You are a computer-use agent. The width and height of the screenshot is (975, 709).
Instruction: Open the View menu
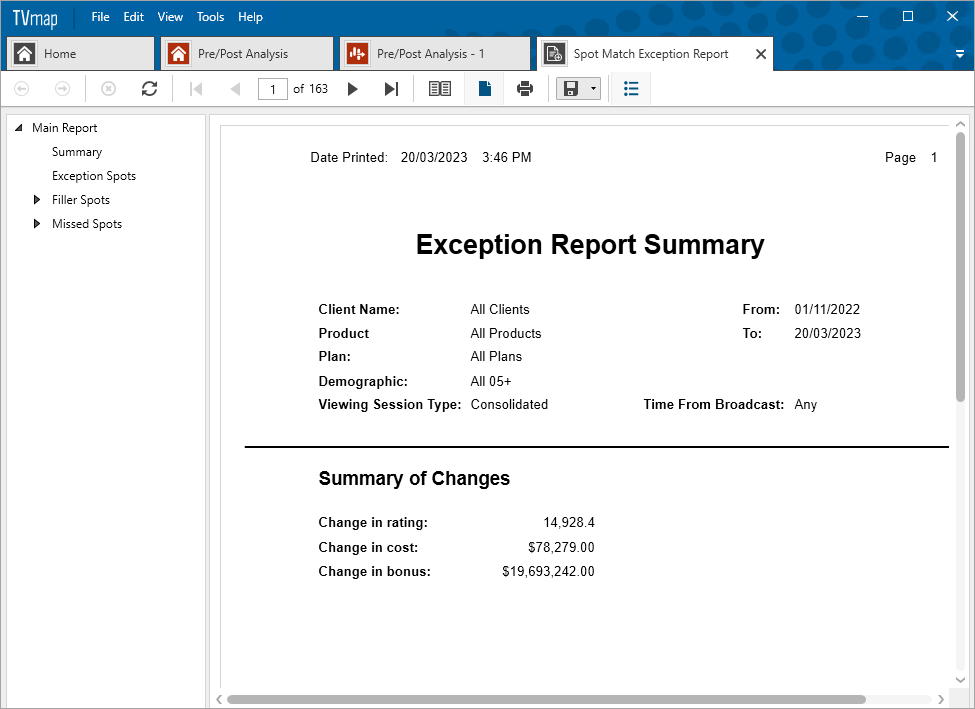[x=170, y=17]
